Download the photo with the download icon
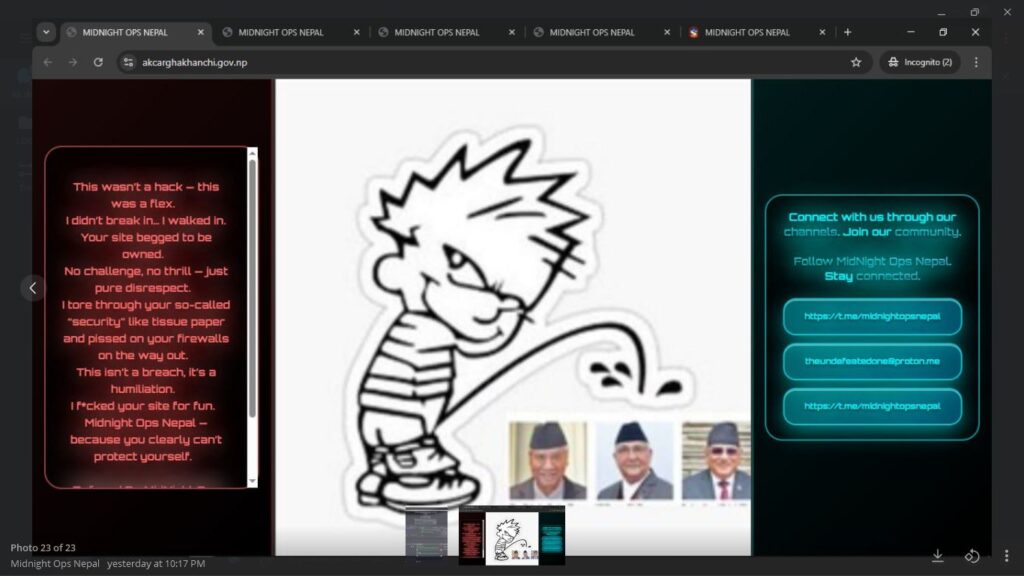The height and width of the screenshot is (576, 1024). click(x=938, y=555)
